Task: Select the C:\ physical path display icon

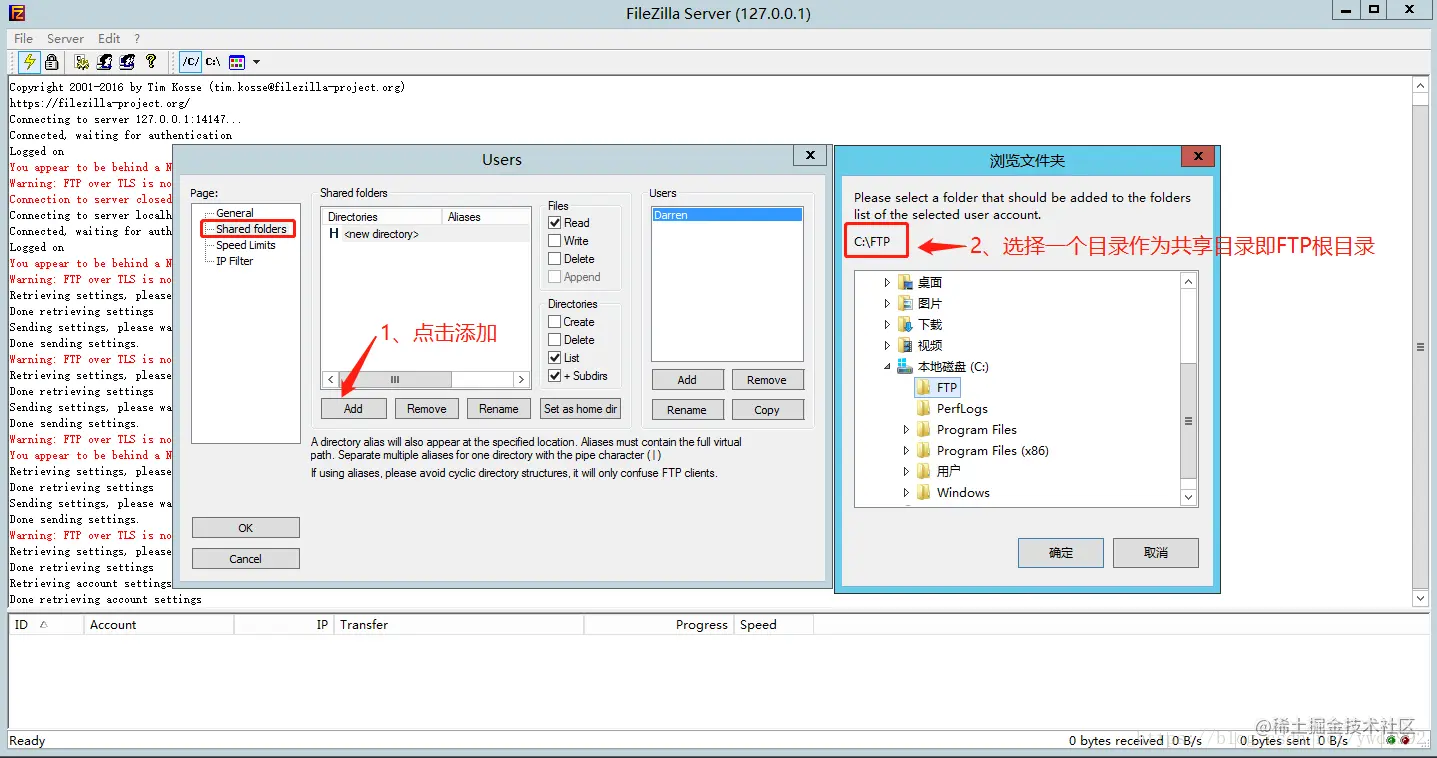Action: 213,62
